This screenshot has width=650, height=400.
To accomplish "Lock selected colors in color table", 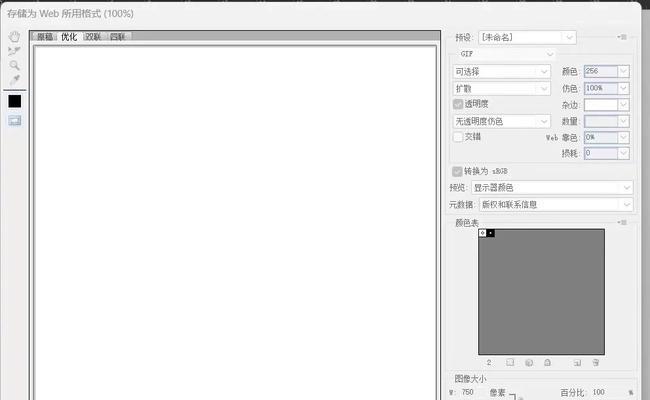I will click(x=547, y=363).
